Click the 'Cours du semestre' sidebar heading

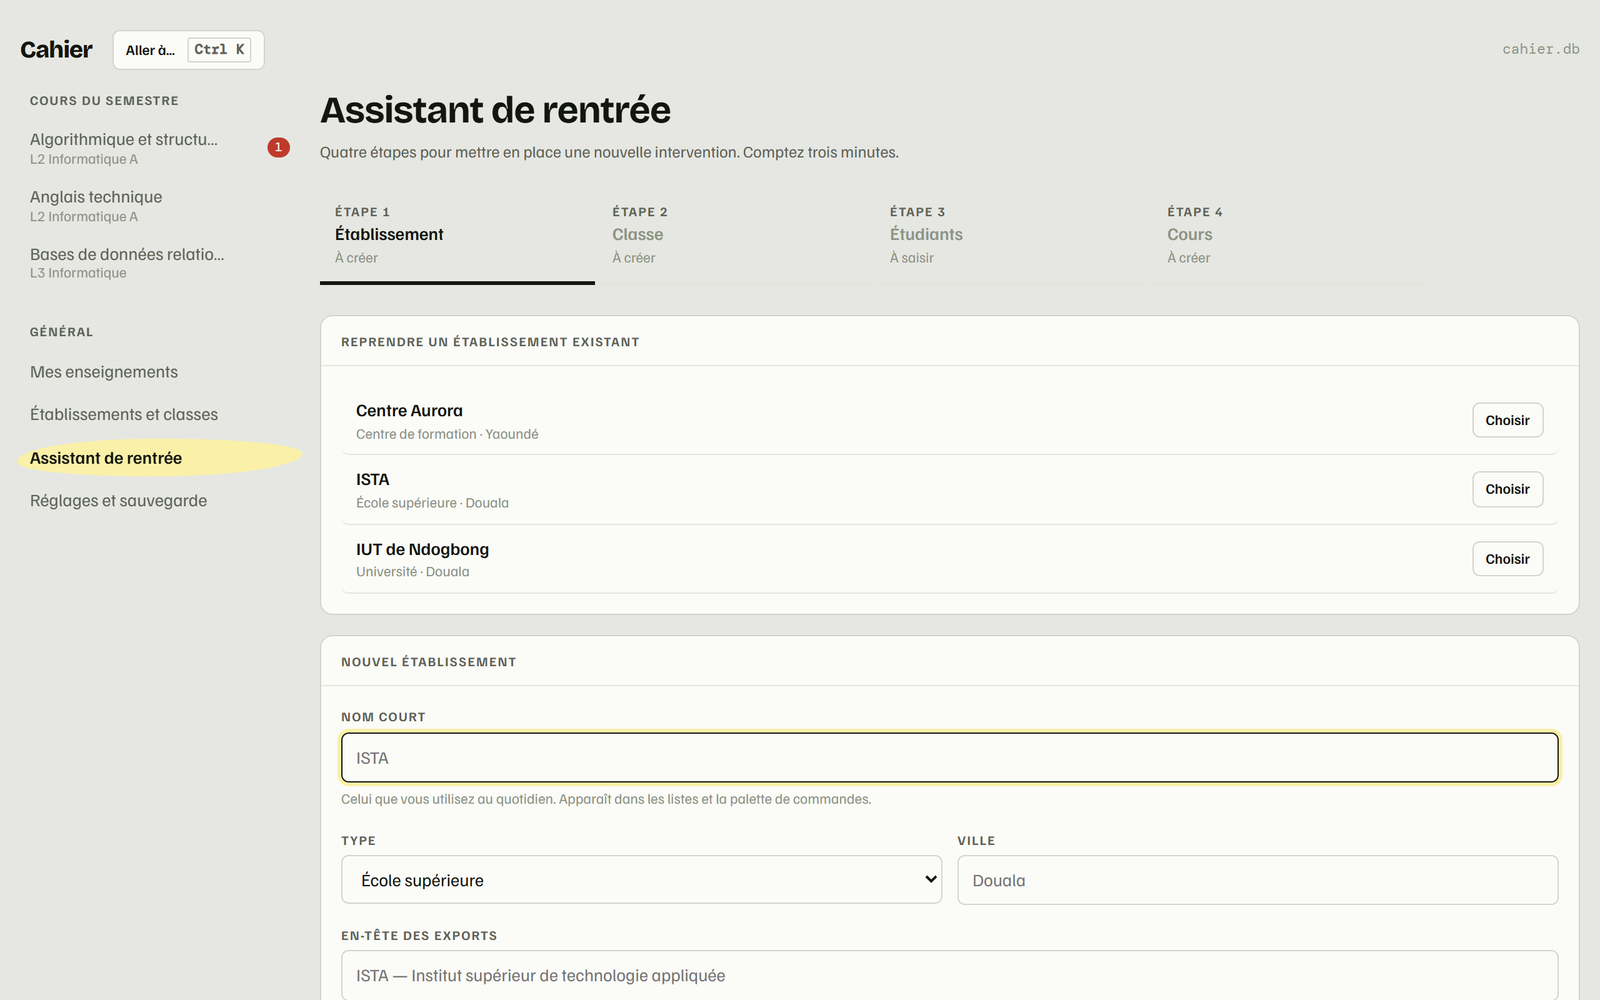tap(104, 101)
